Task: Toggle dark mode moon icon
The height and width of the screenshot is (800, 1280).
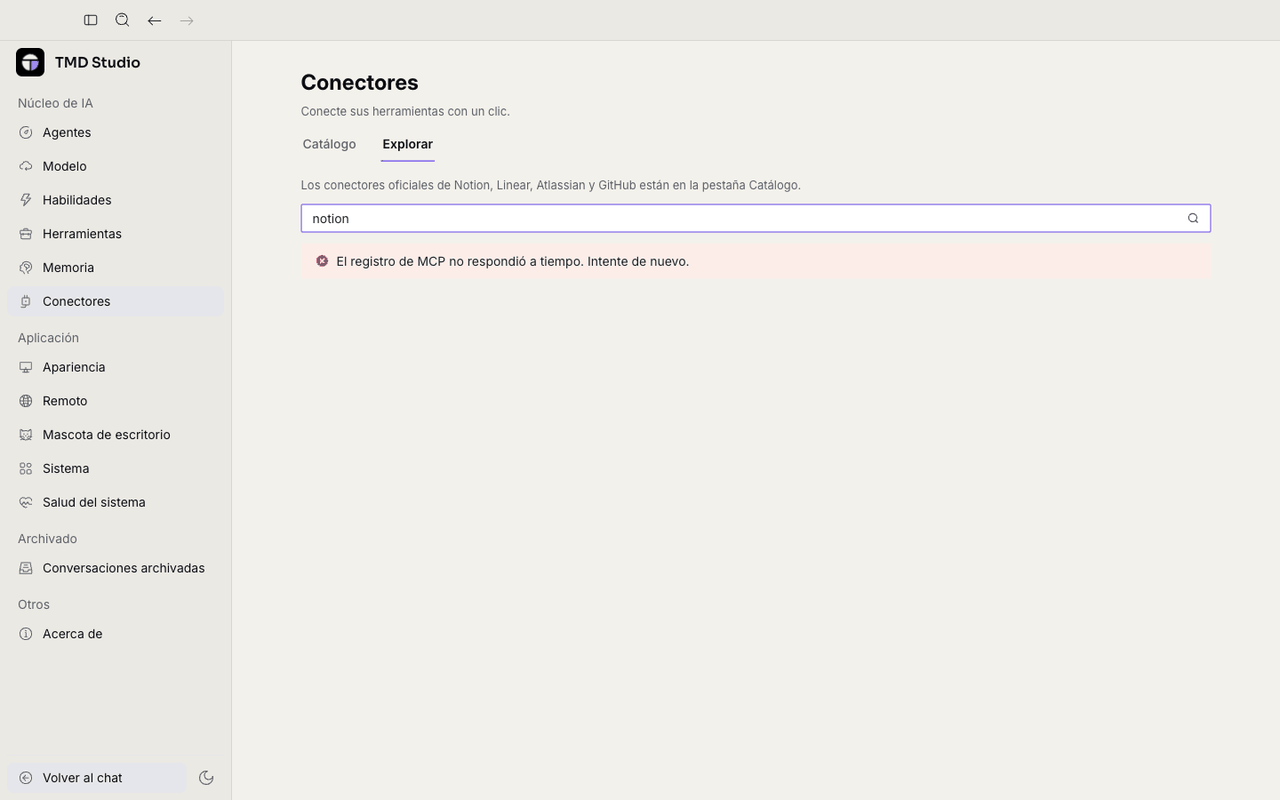Action: [206, 778]
